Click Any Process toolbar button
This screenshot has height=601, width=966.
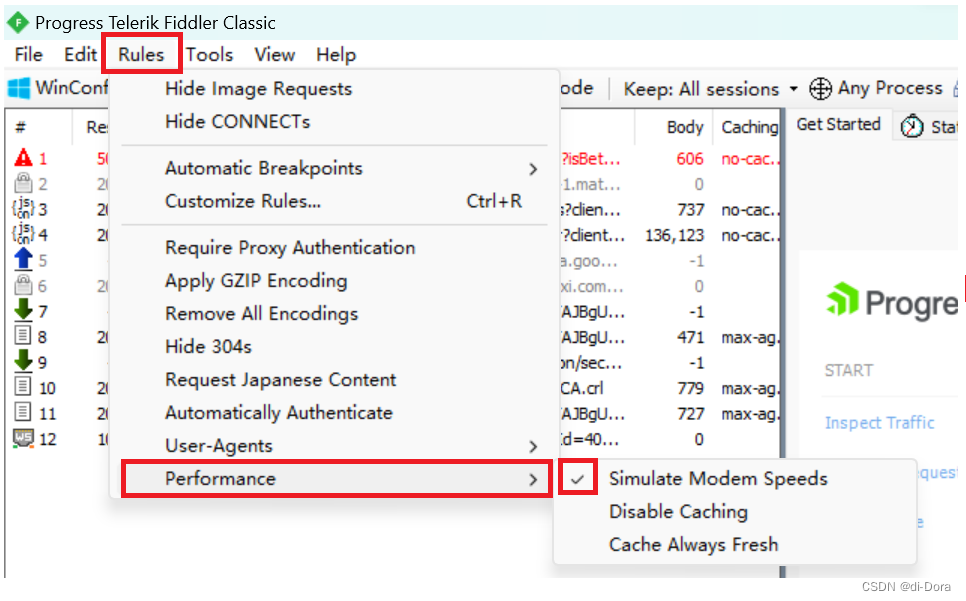(x=875, y=89)
